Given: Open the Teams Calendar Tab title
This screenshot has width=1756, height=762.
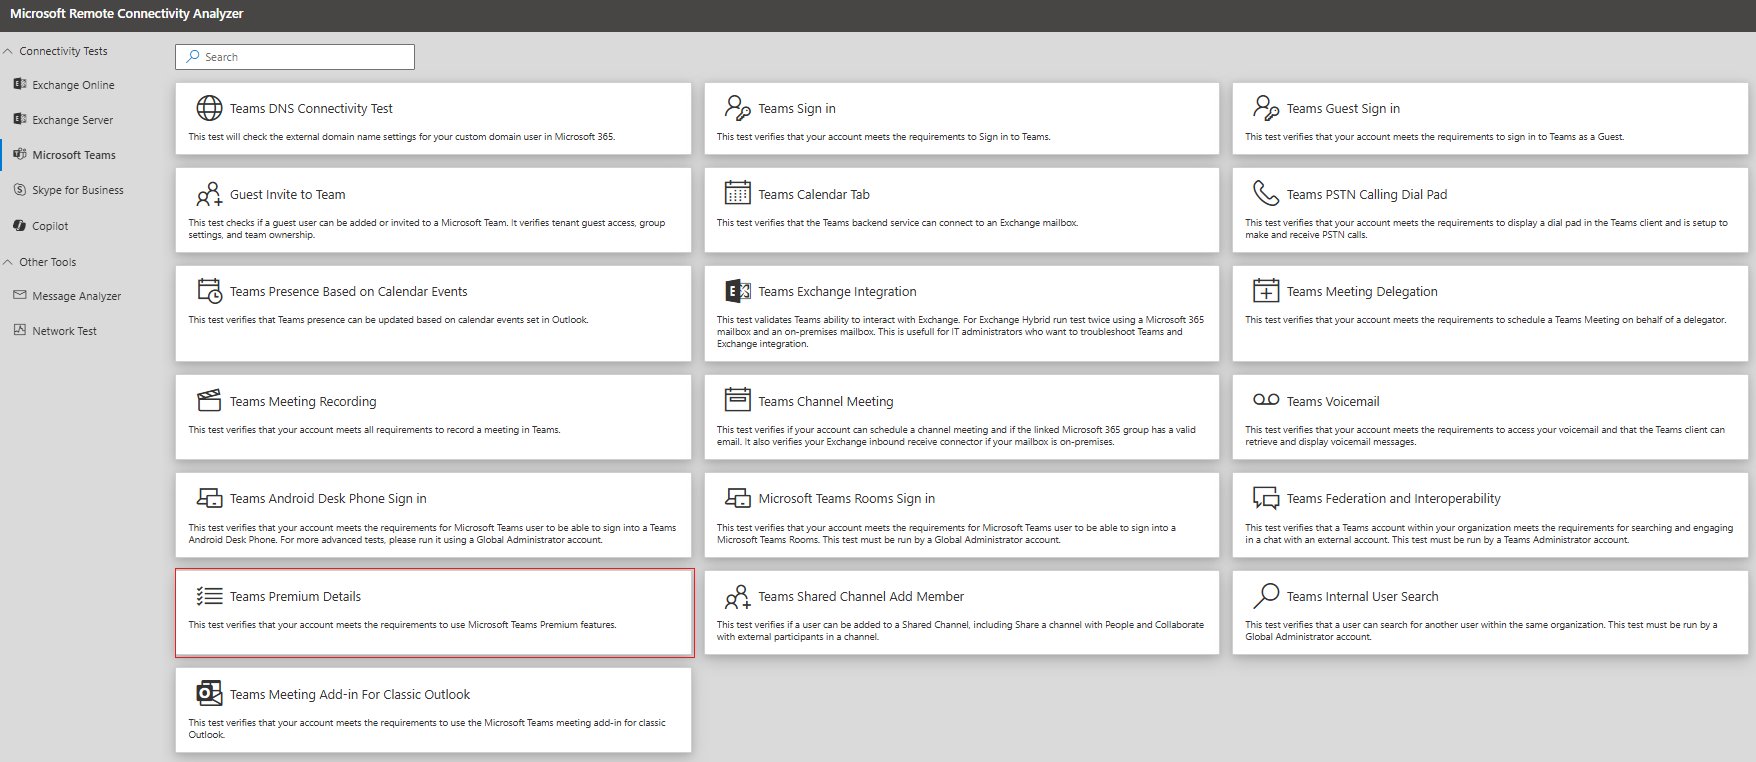Looking at the screenshot, I should pyautogui.click(x=814, y=194).
